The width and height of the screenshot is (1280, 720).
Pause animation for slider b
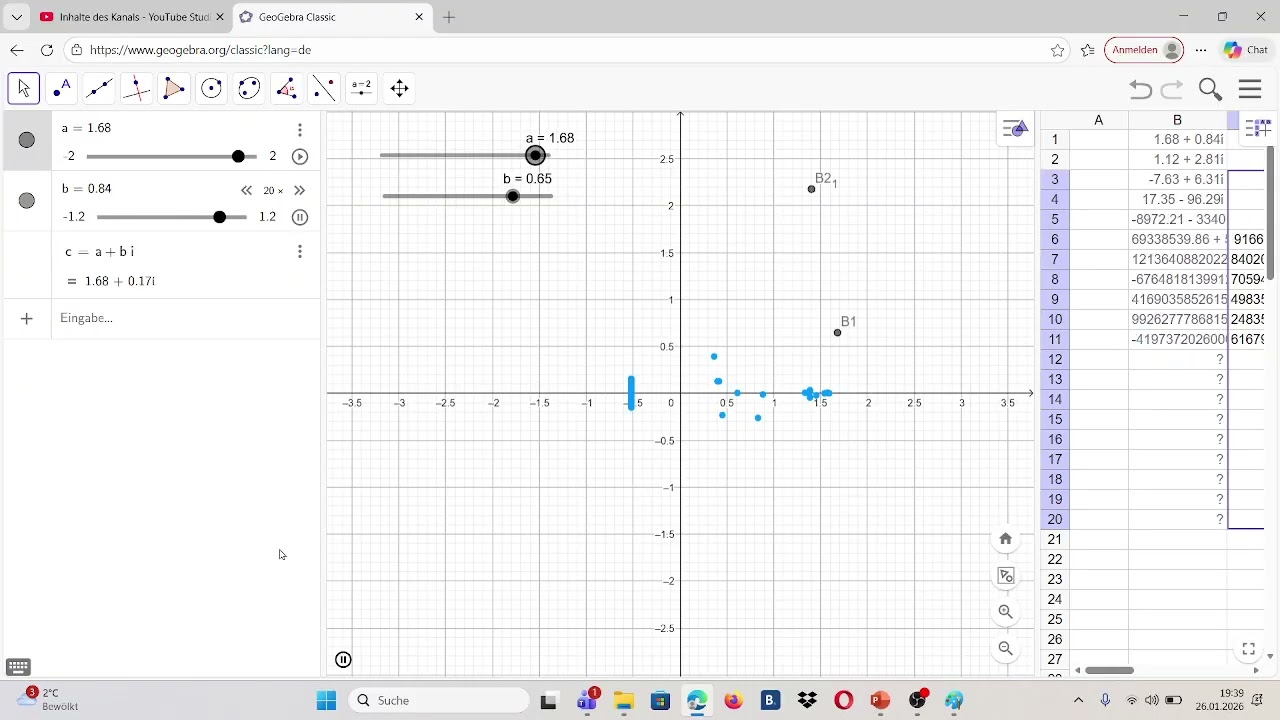299,217
